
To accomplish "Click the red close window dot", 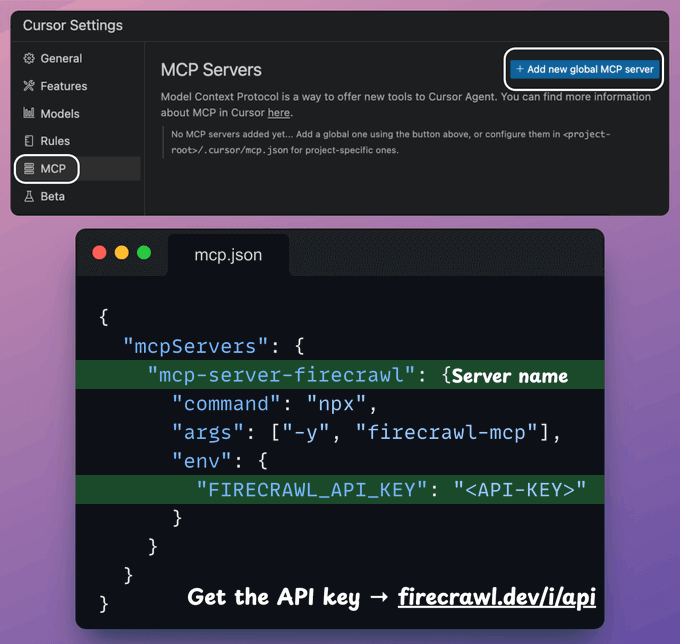I will tap(100, 253).
